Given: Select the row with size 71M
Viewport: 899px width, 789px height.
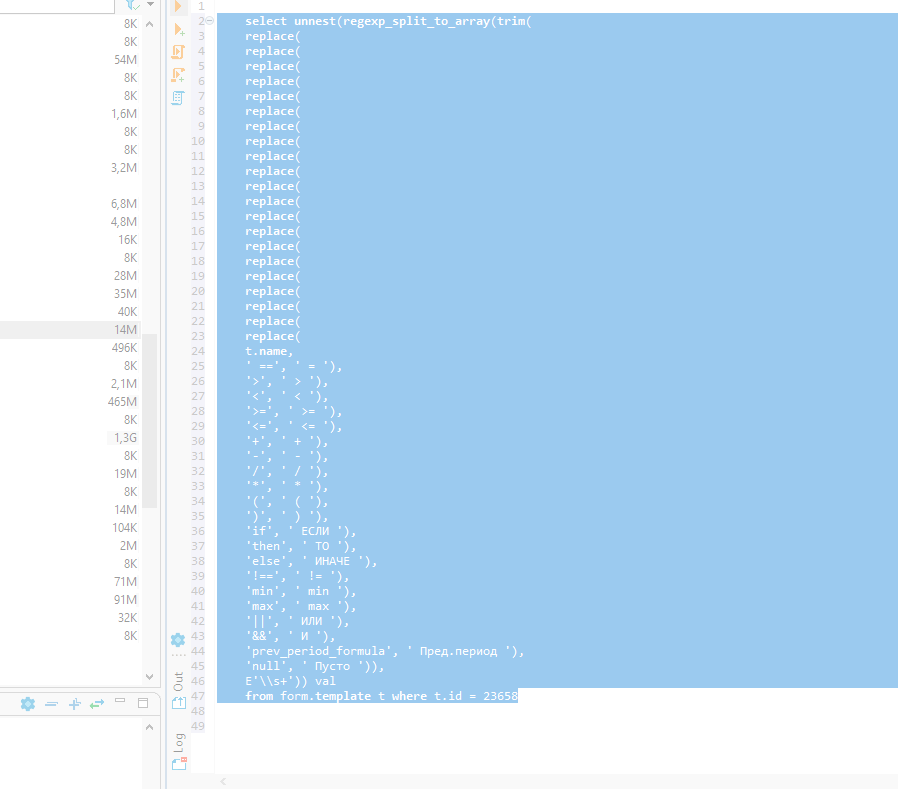Looking at the screenshot, I should (x=70, y=581).
